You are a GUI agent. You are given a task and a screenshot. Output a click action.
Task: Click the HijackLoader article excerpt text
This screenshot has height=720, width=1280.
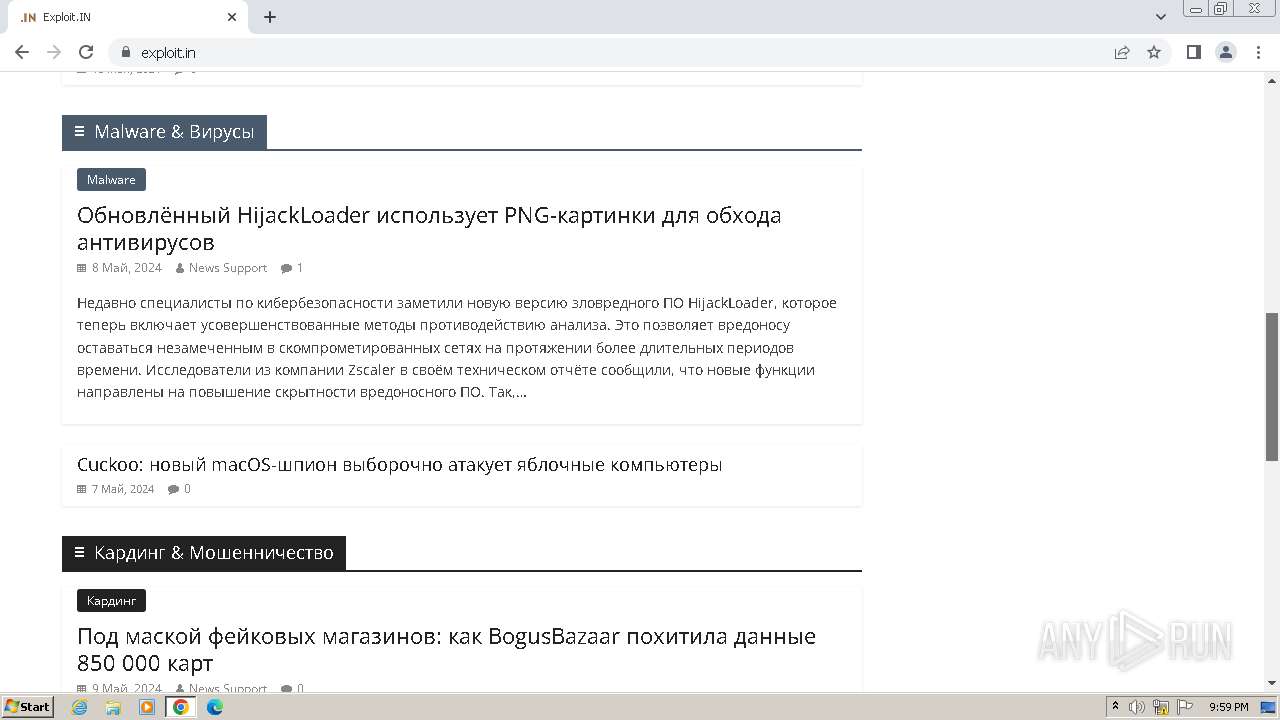point(457,347)
